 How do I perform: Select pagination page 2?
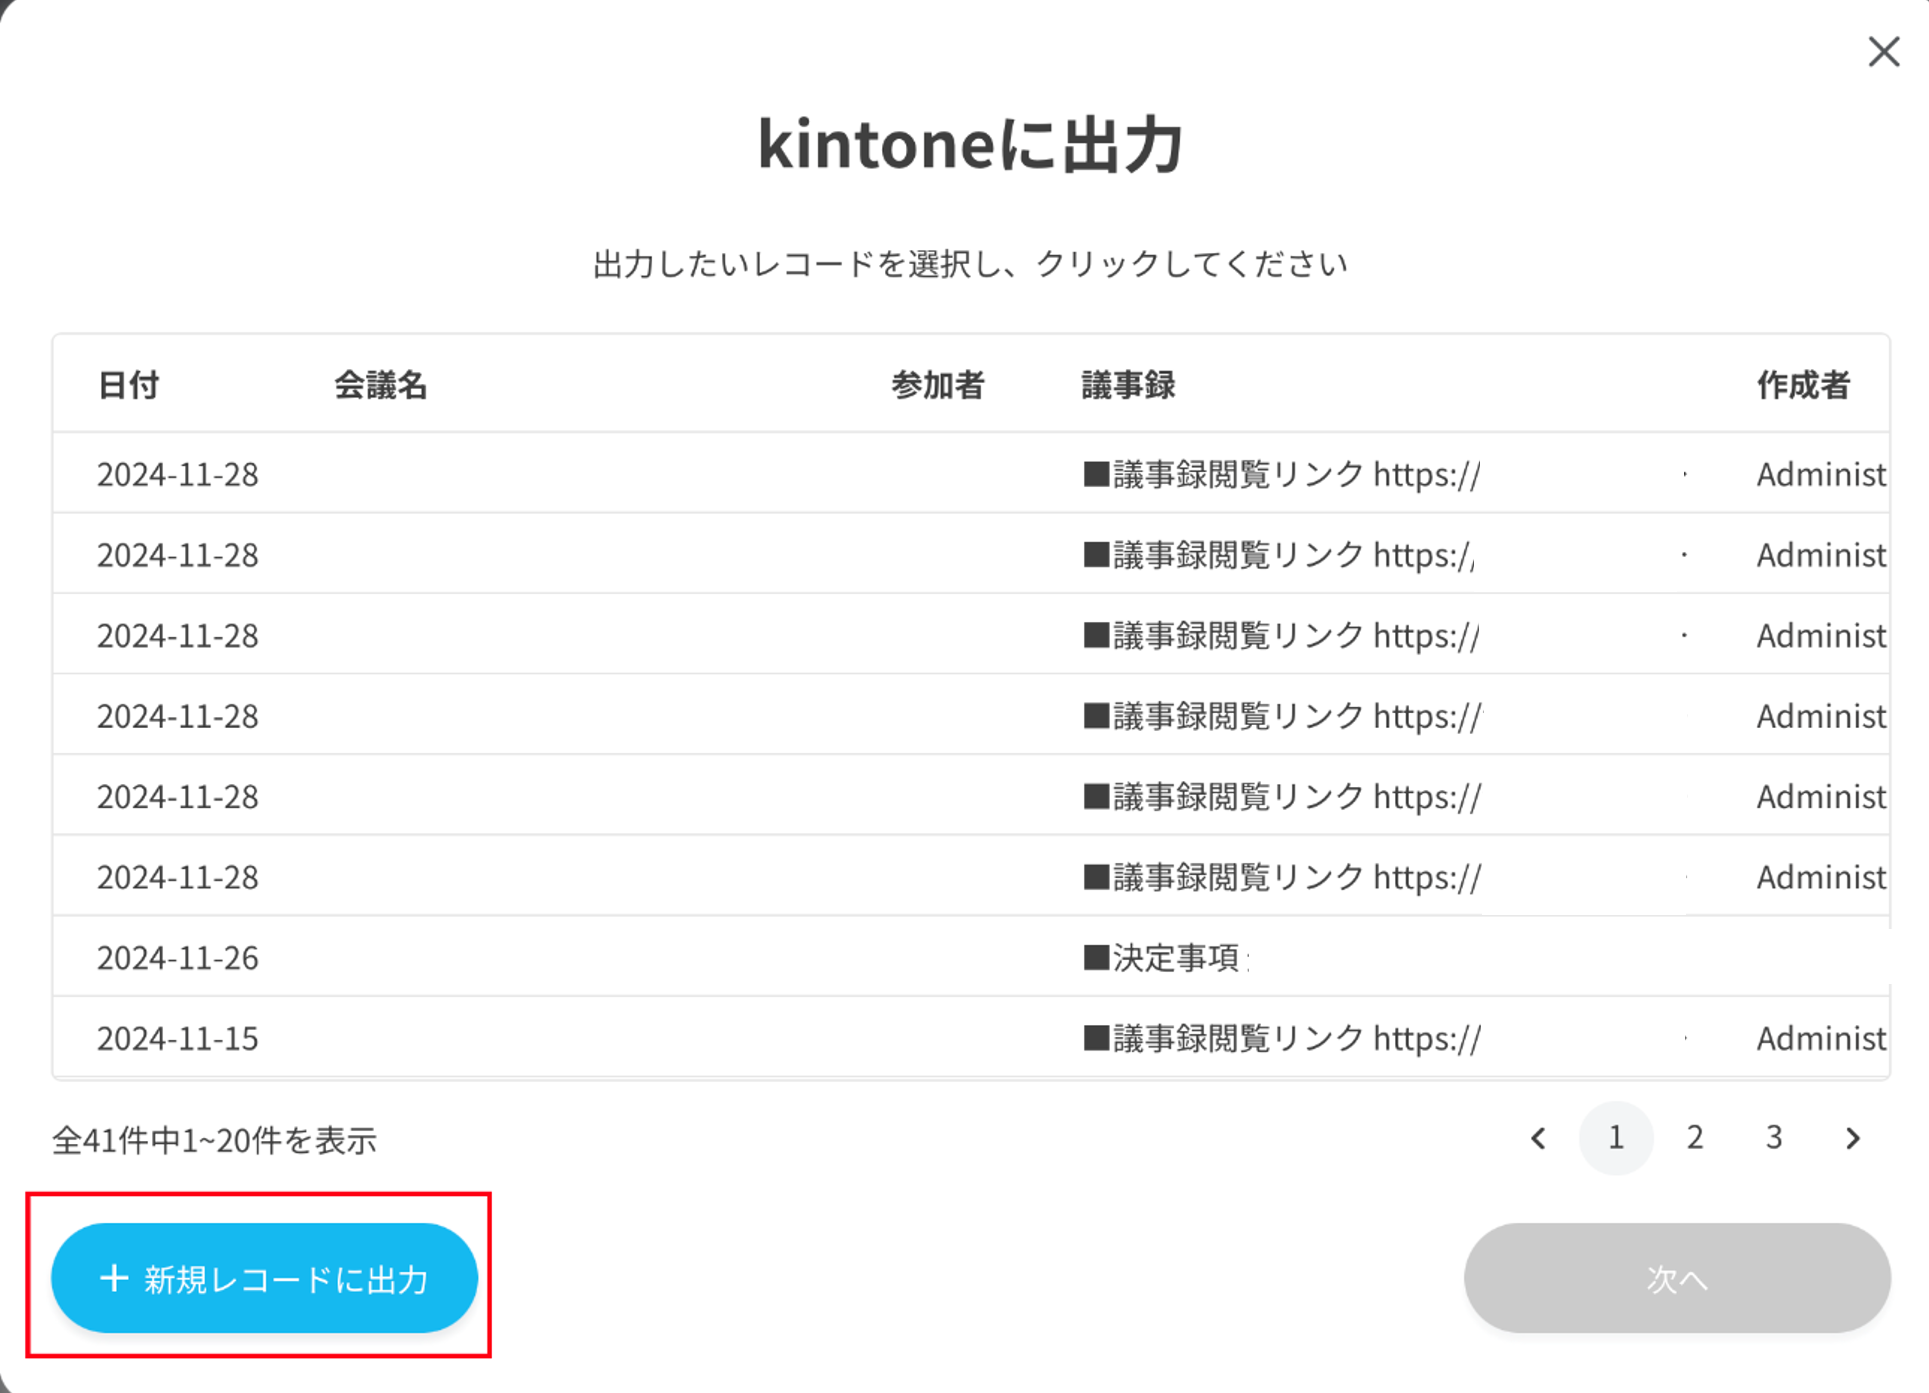(1695, 1138)
